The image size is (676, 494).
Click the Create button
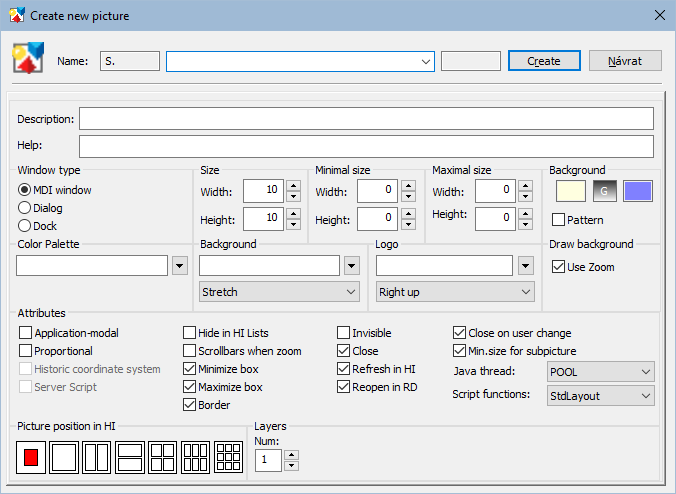click(x=544, y=61)
